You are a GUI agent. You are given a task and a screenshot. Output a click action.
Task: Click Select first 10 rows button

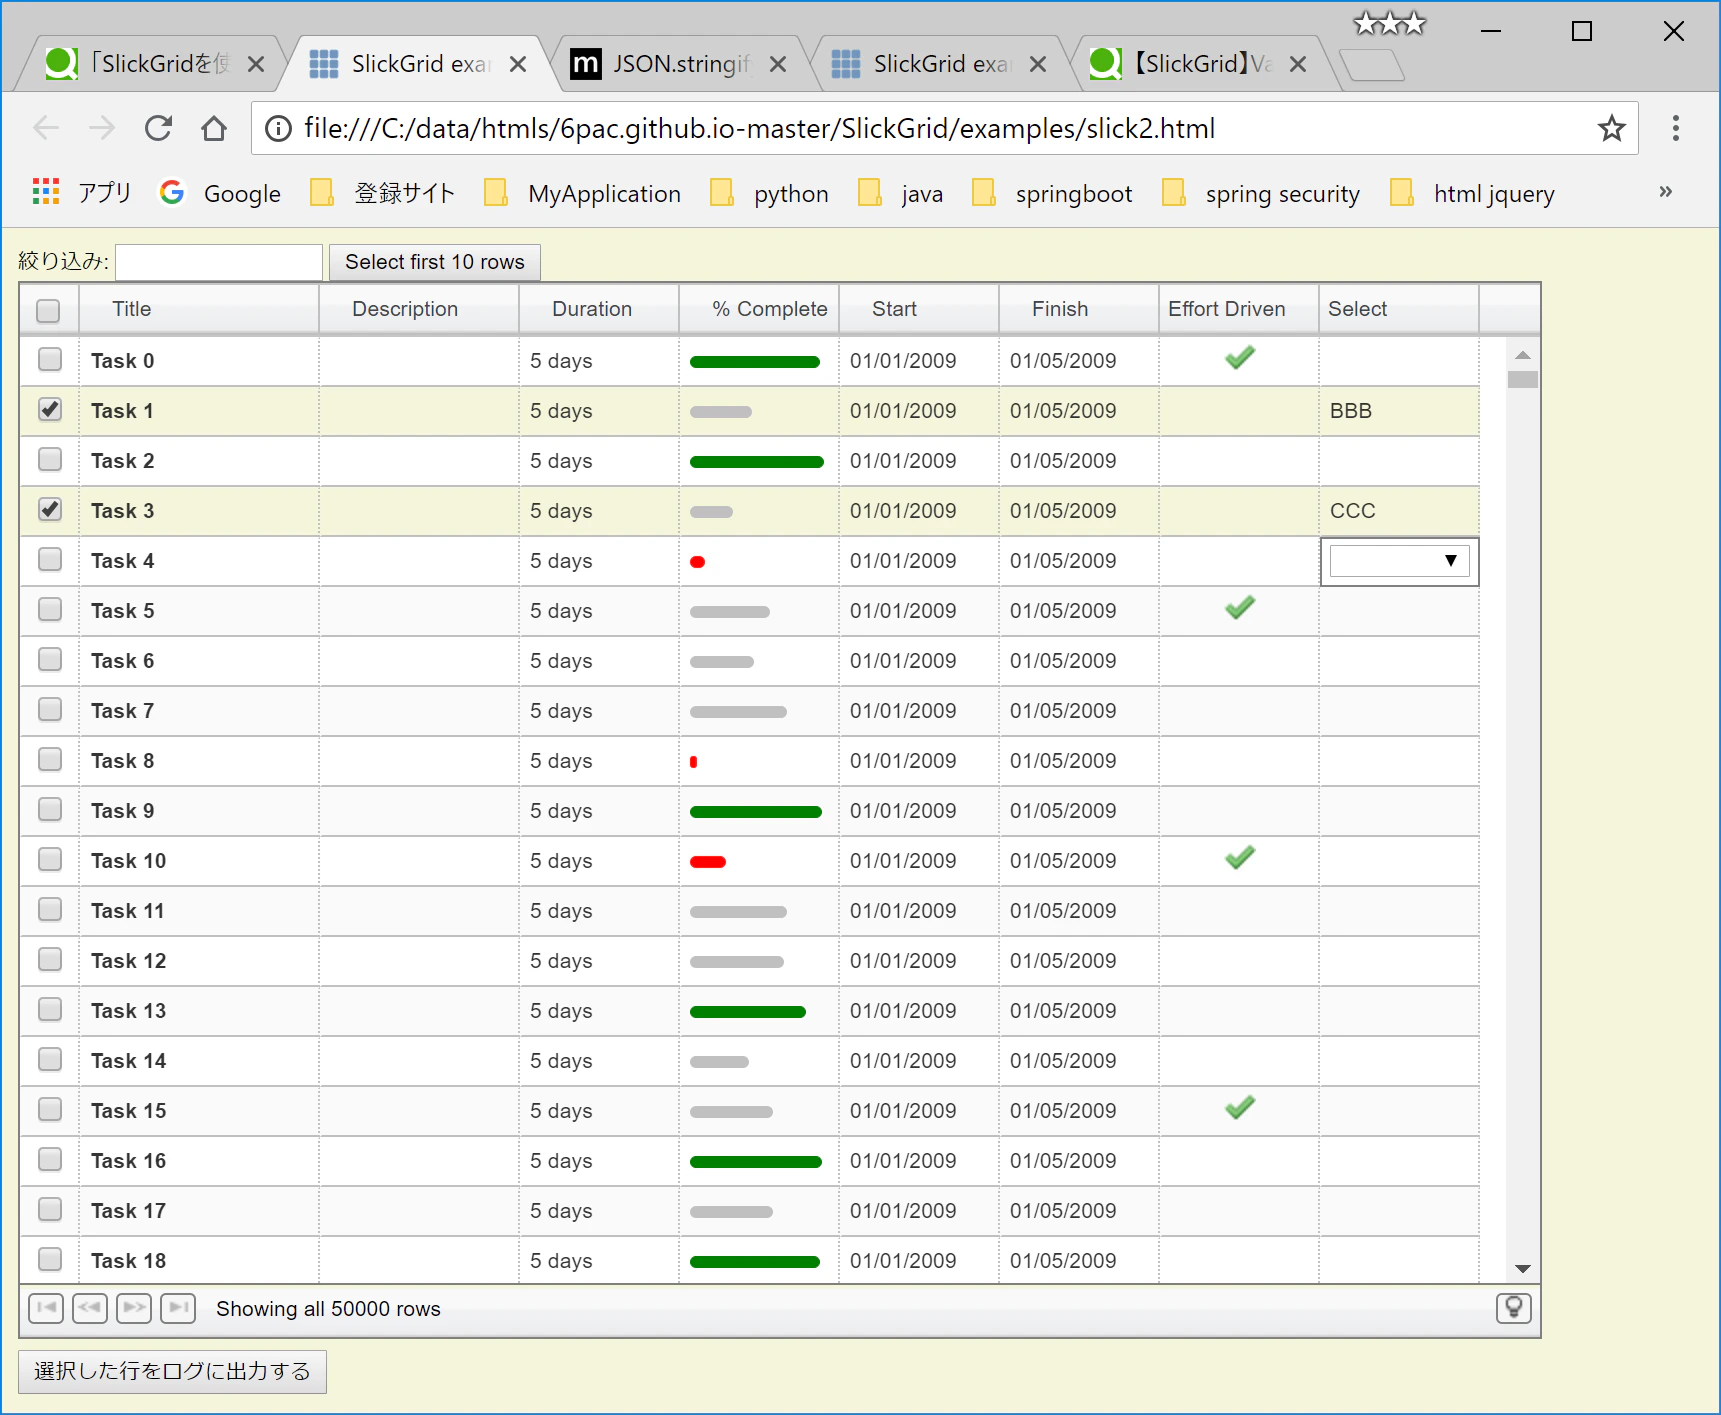[x=435, y=262]
